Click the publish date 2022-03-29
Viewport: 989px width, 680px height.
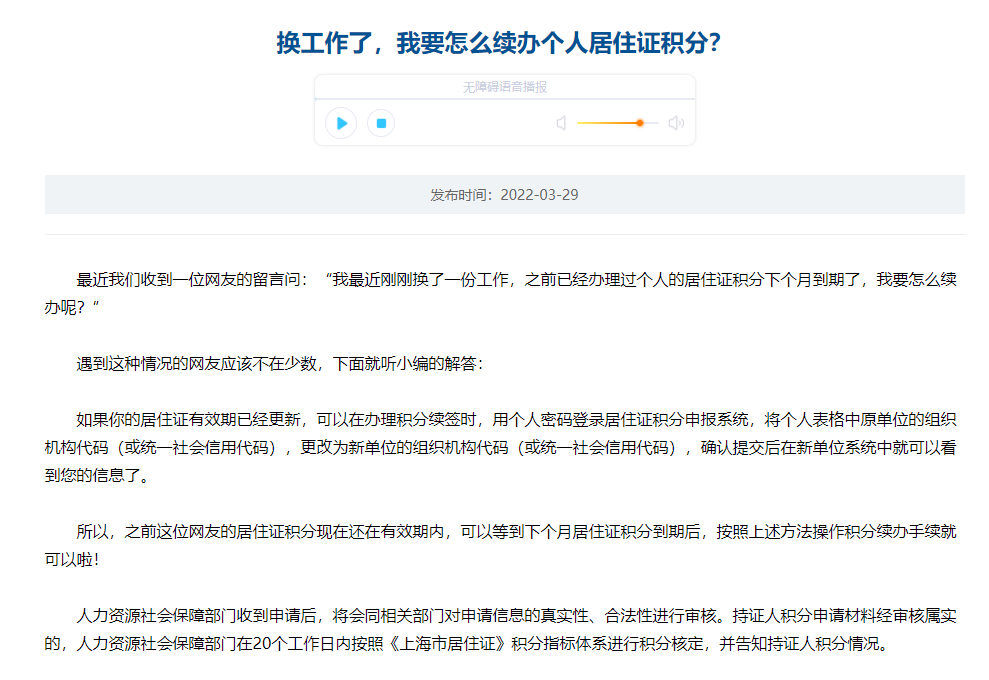click(539, 195)
